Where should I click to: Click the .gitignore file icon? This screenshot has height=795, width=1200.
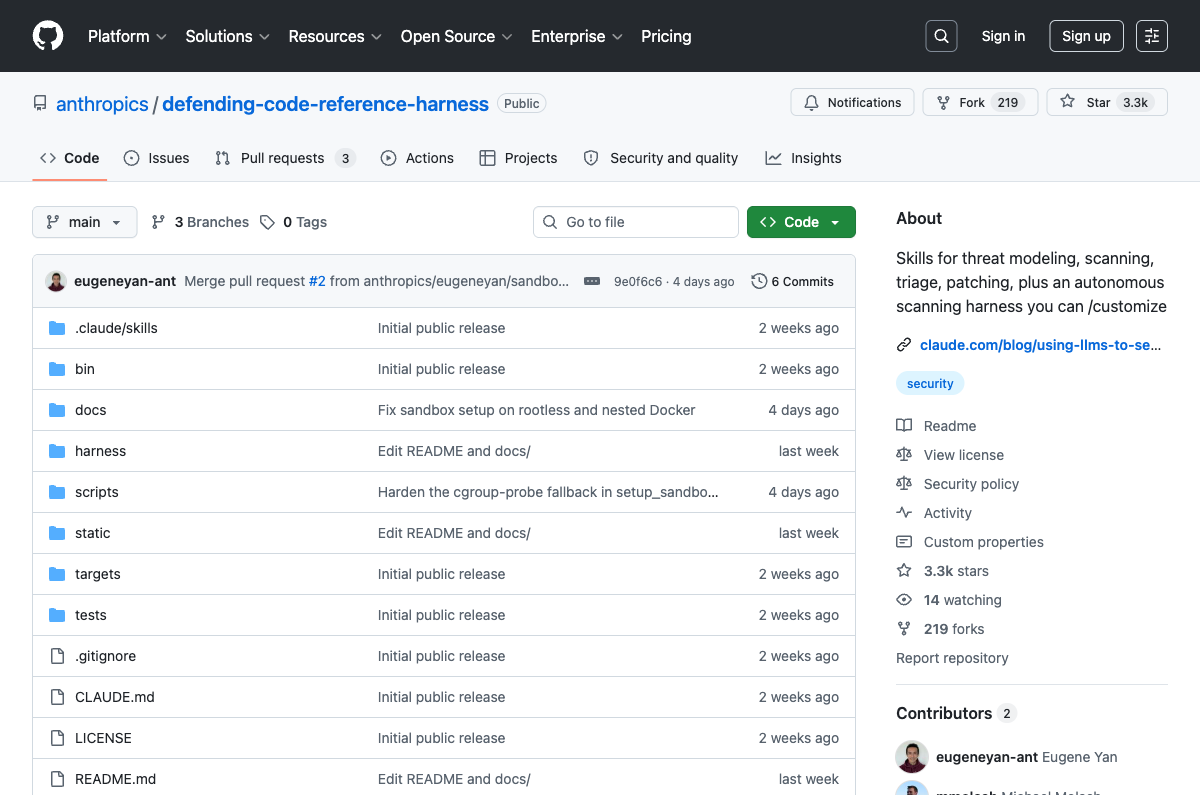point(57,656)
